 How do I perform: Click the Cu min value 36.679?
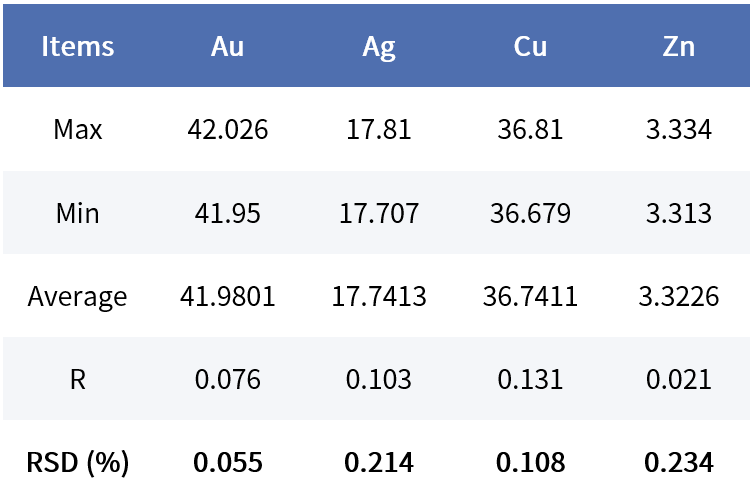530,213
